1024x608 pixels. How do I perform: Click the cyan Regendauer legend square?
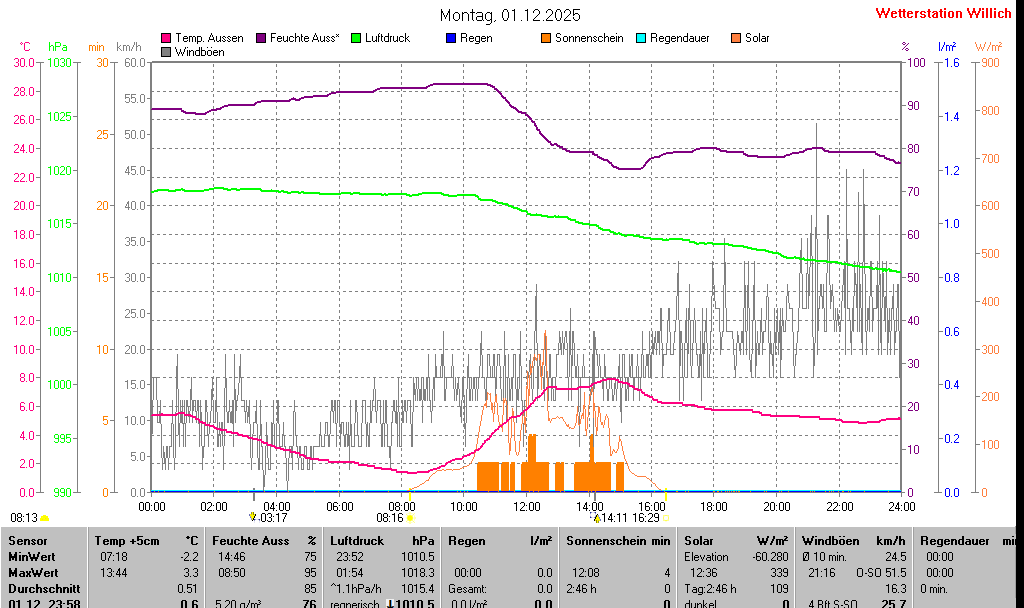click(641, 38)
